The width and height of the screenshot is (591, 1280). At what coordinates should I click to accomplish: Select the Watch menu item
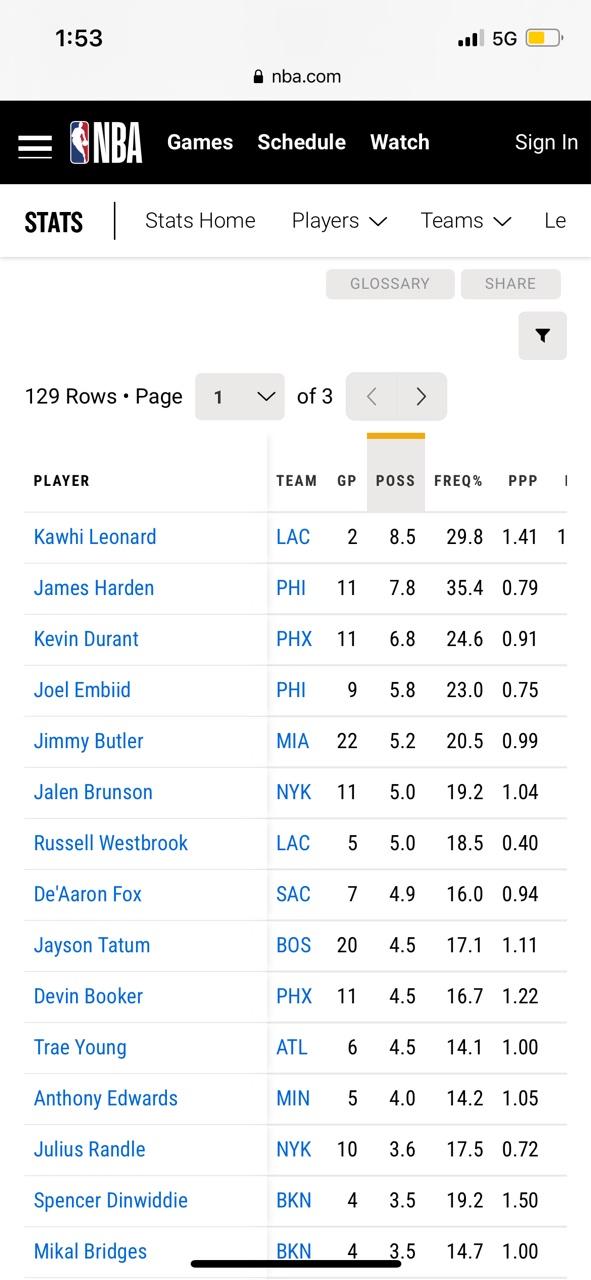pos(400,143)
